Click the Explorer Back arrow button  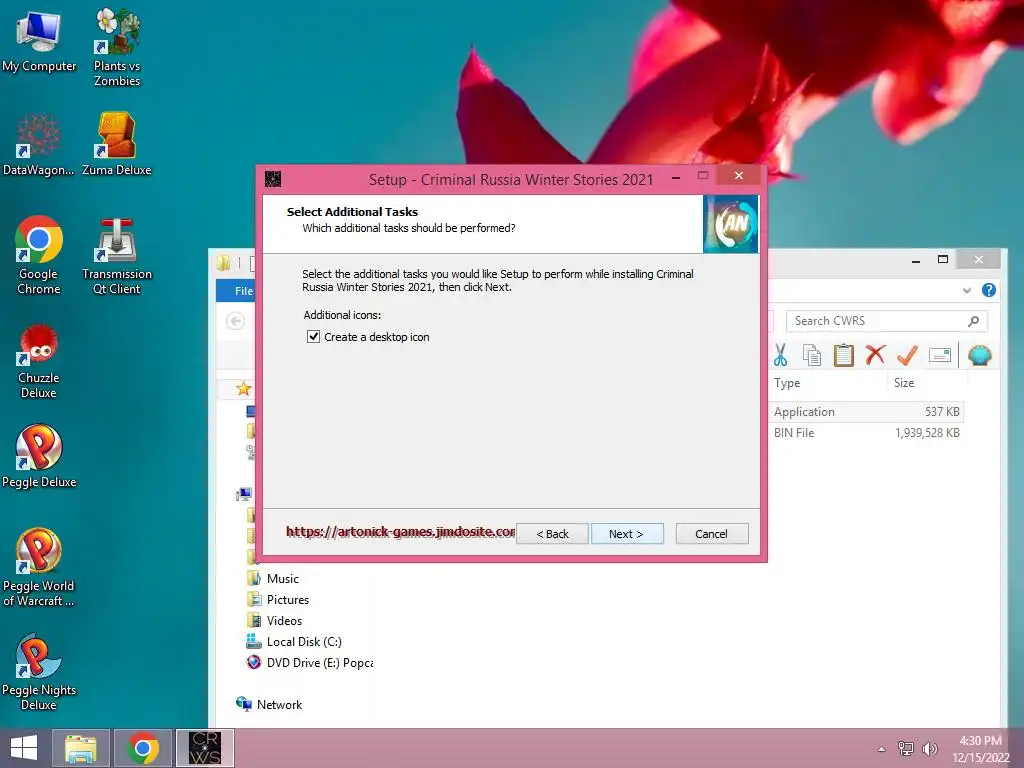click(x=236, y=321)
